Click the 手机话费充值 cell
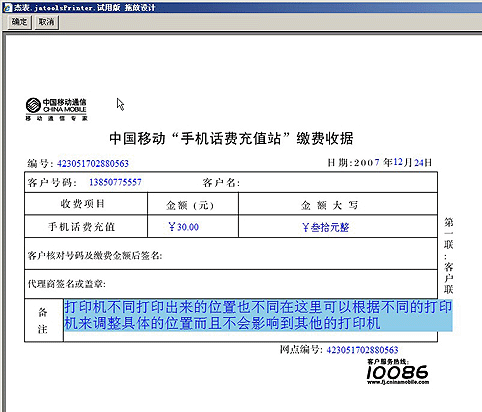 click(82, 227)
